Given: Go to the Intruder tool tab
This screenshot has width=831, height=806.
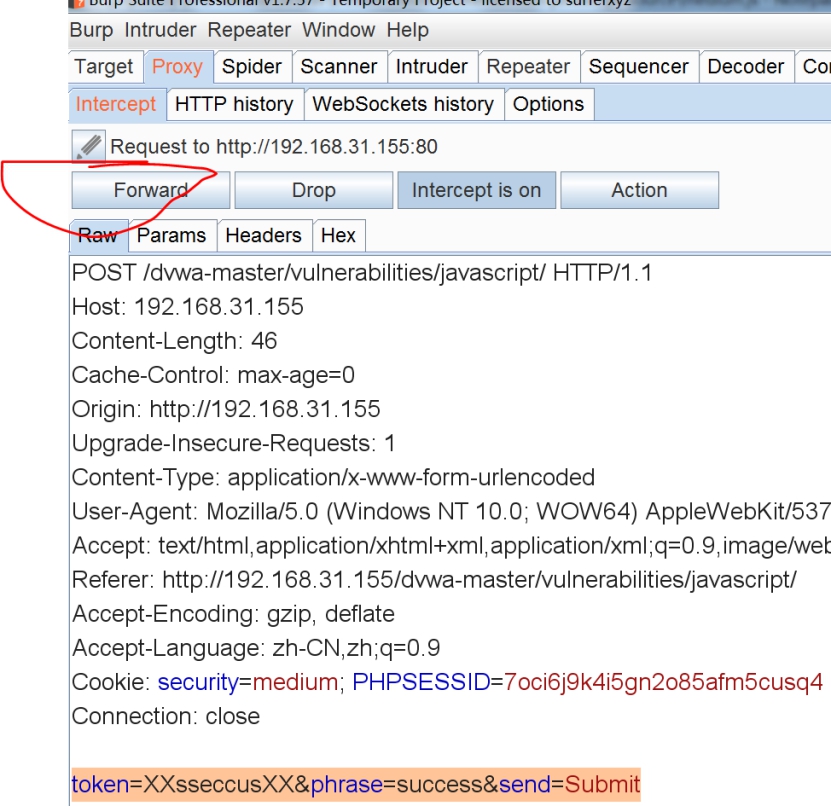Looking at the screenshot, I should 432,67.
